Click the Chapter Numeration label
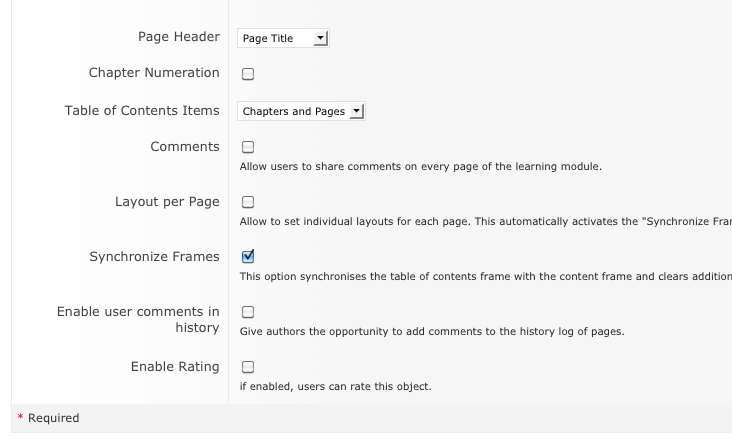Screen dimensions: 732x444 (x=153, y=73)
